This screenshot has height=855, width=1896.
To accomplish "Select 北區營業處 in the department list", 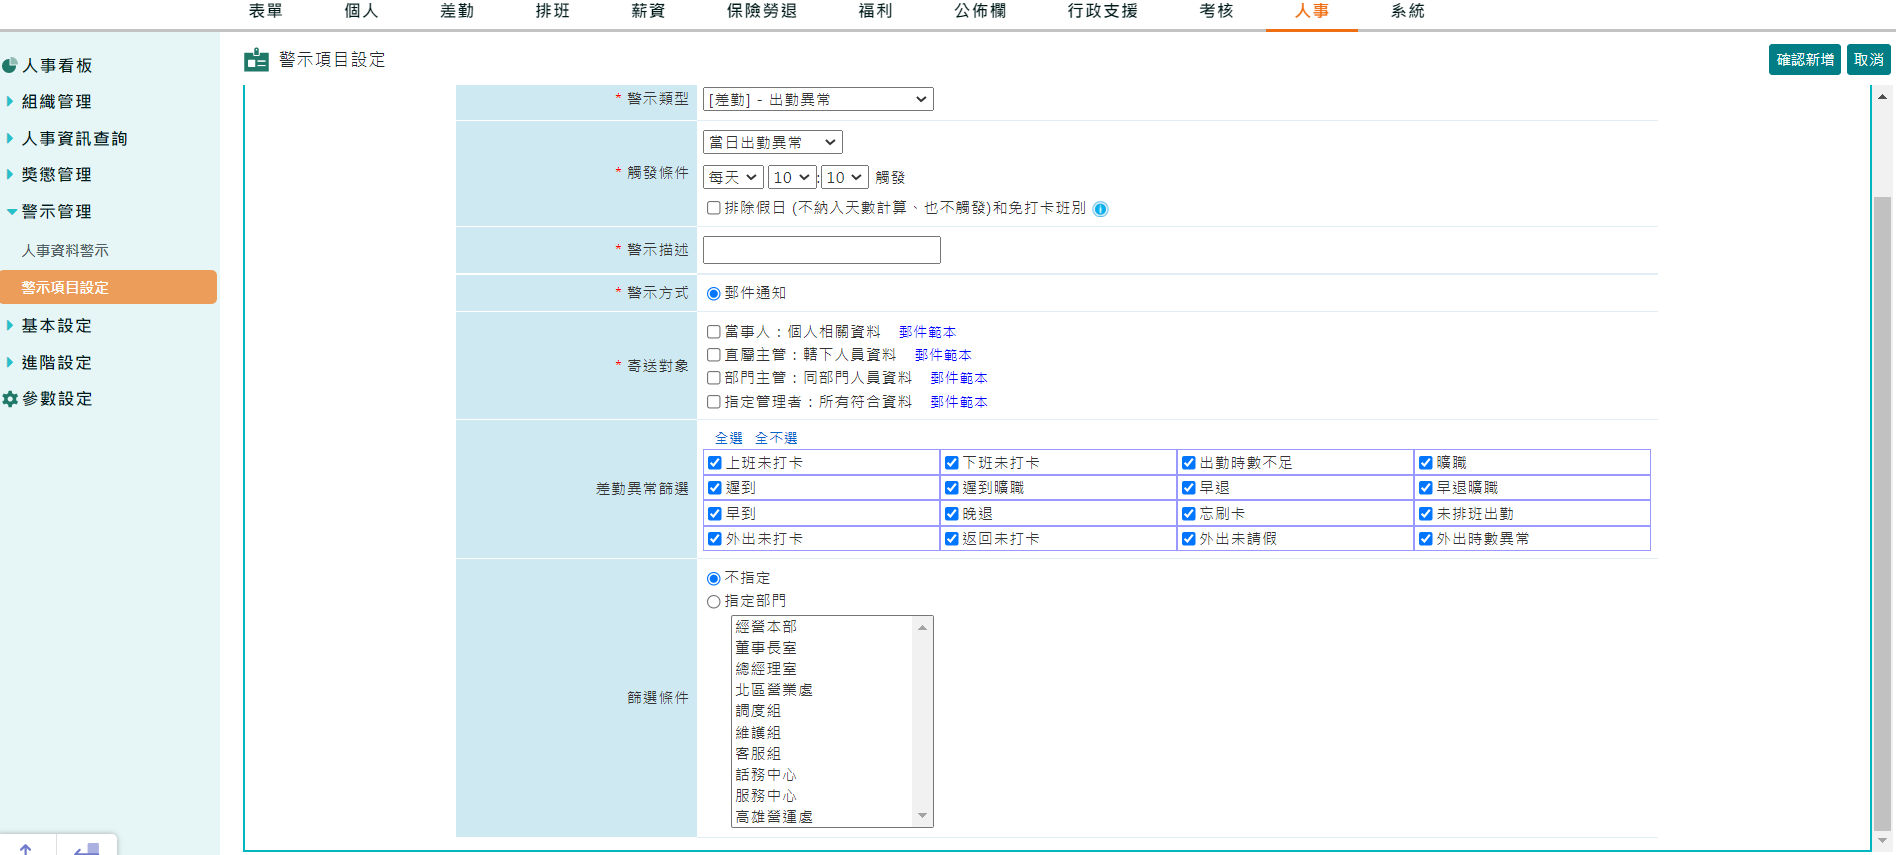I will tap(773, 690).
